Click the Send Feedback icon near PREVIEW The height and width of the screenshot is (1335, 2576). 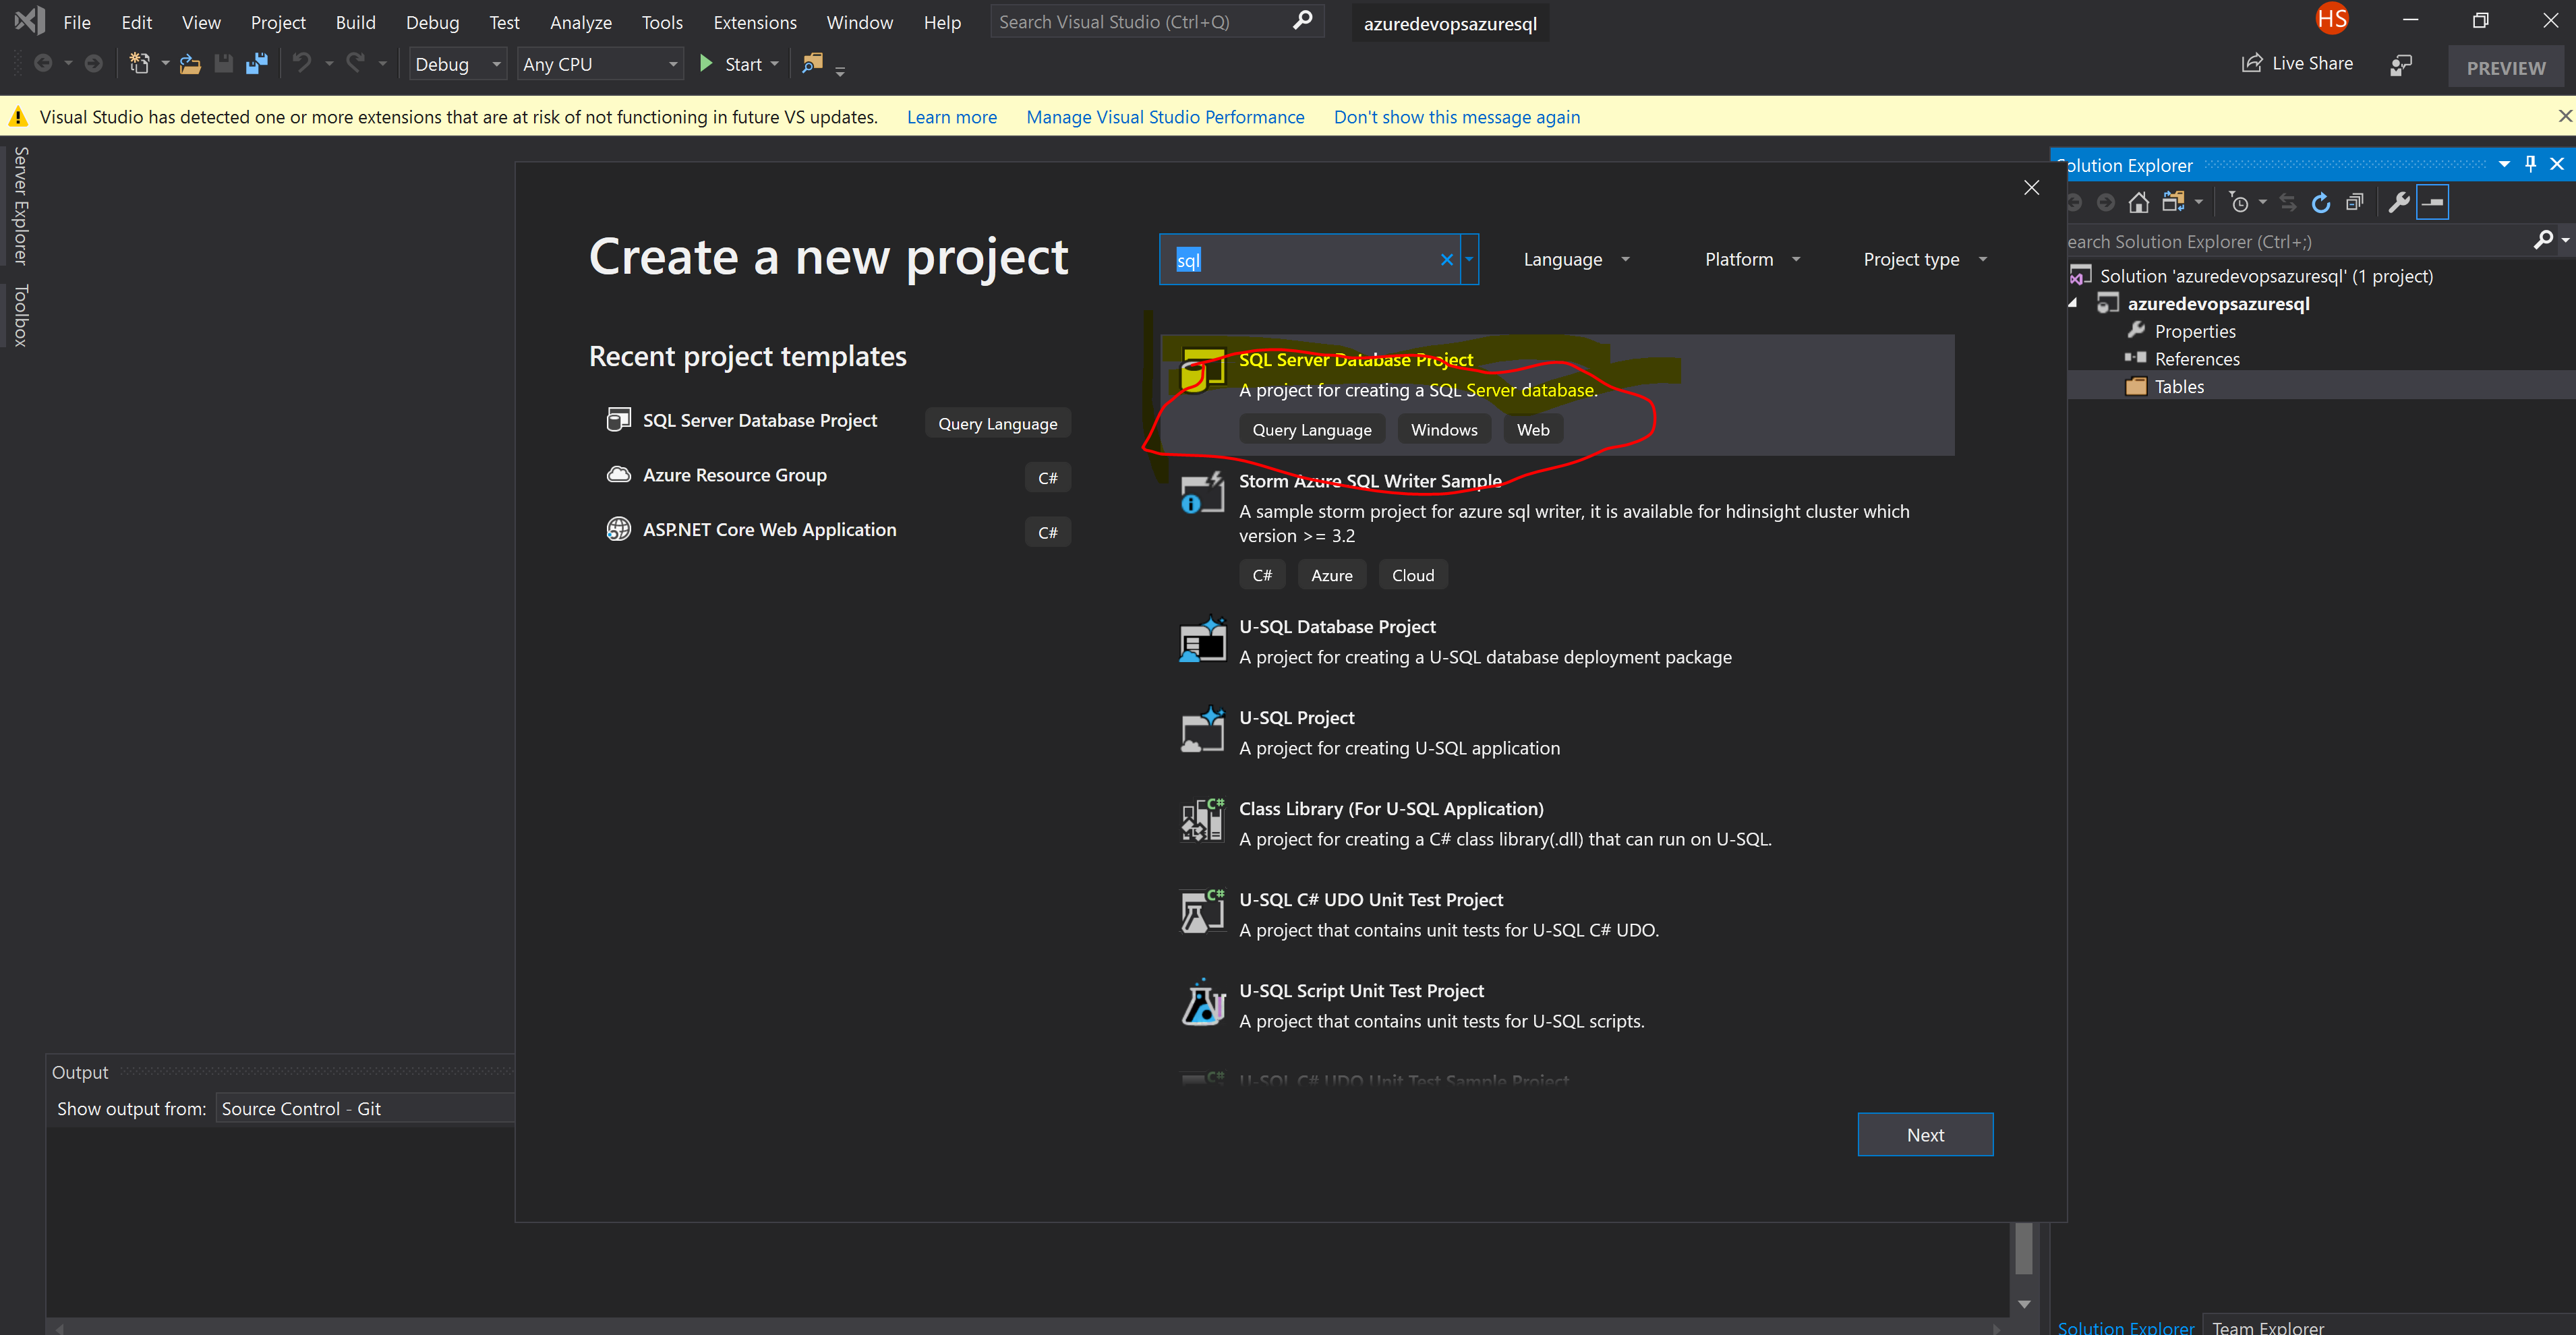pyautogui.click(x=2401, y=65)
